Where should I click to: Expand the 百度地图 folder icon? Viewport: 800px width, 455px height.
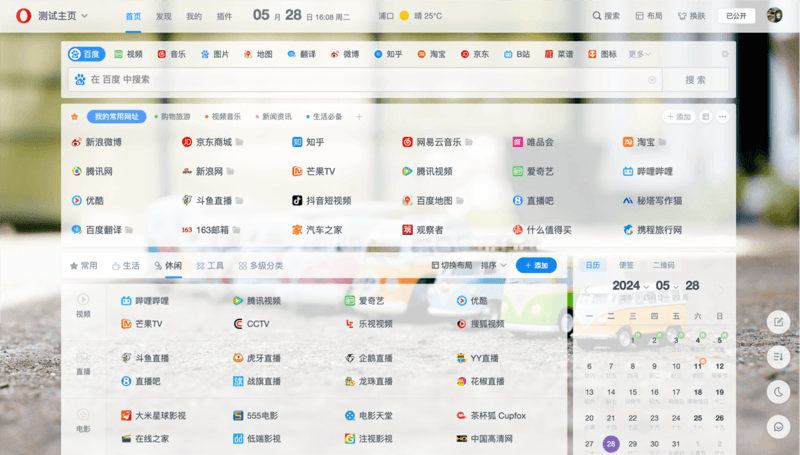pyautogui.click(x=460, y=200)
